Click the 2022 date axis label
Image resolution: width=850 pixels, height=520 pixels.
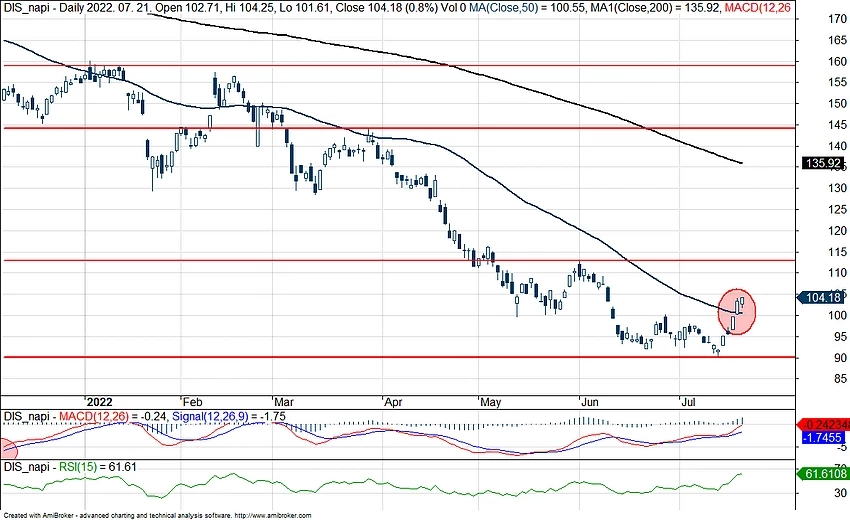click(x=100, y=402)
